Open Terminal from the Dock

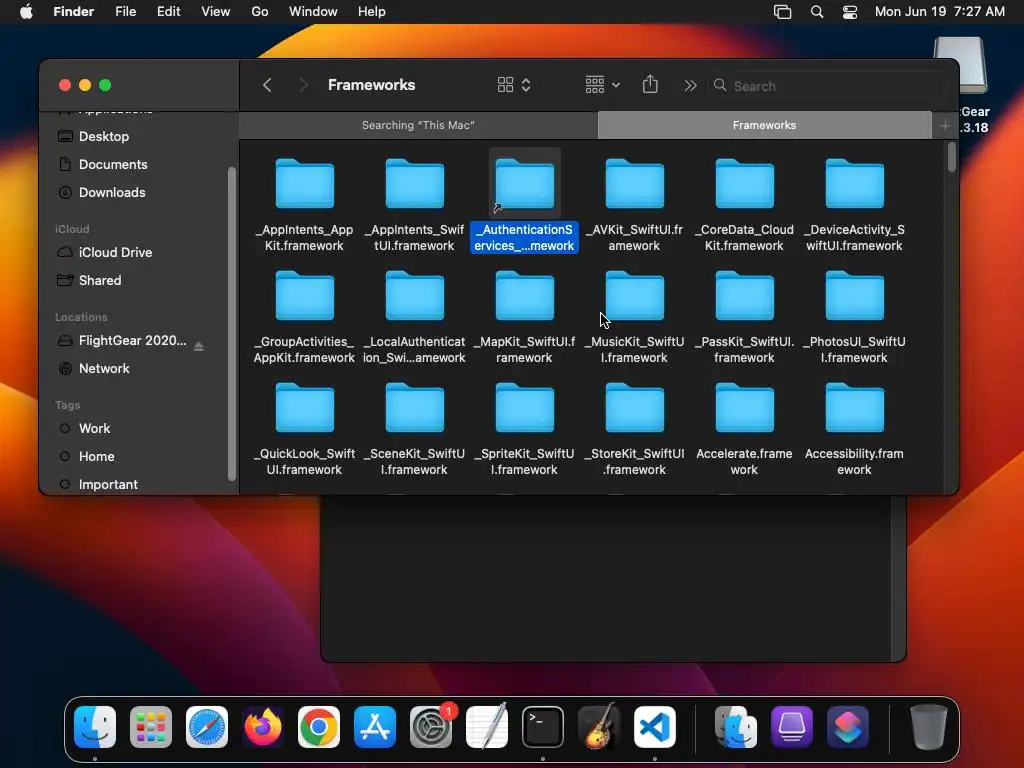[543, 727]
